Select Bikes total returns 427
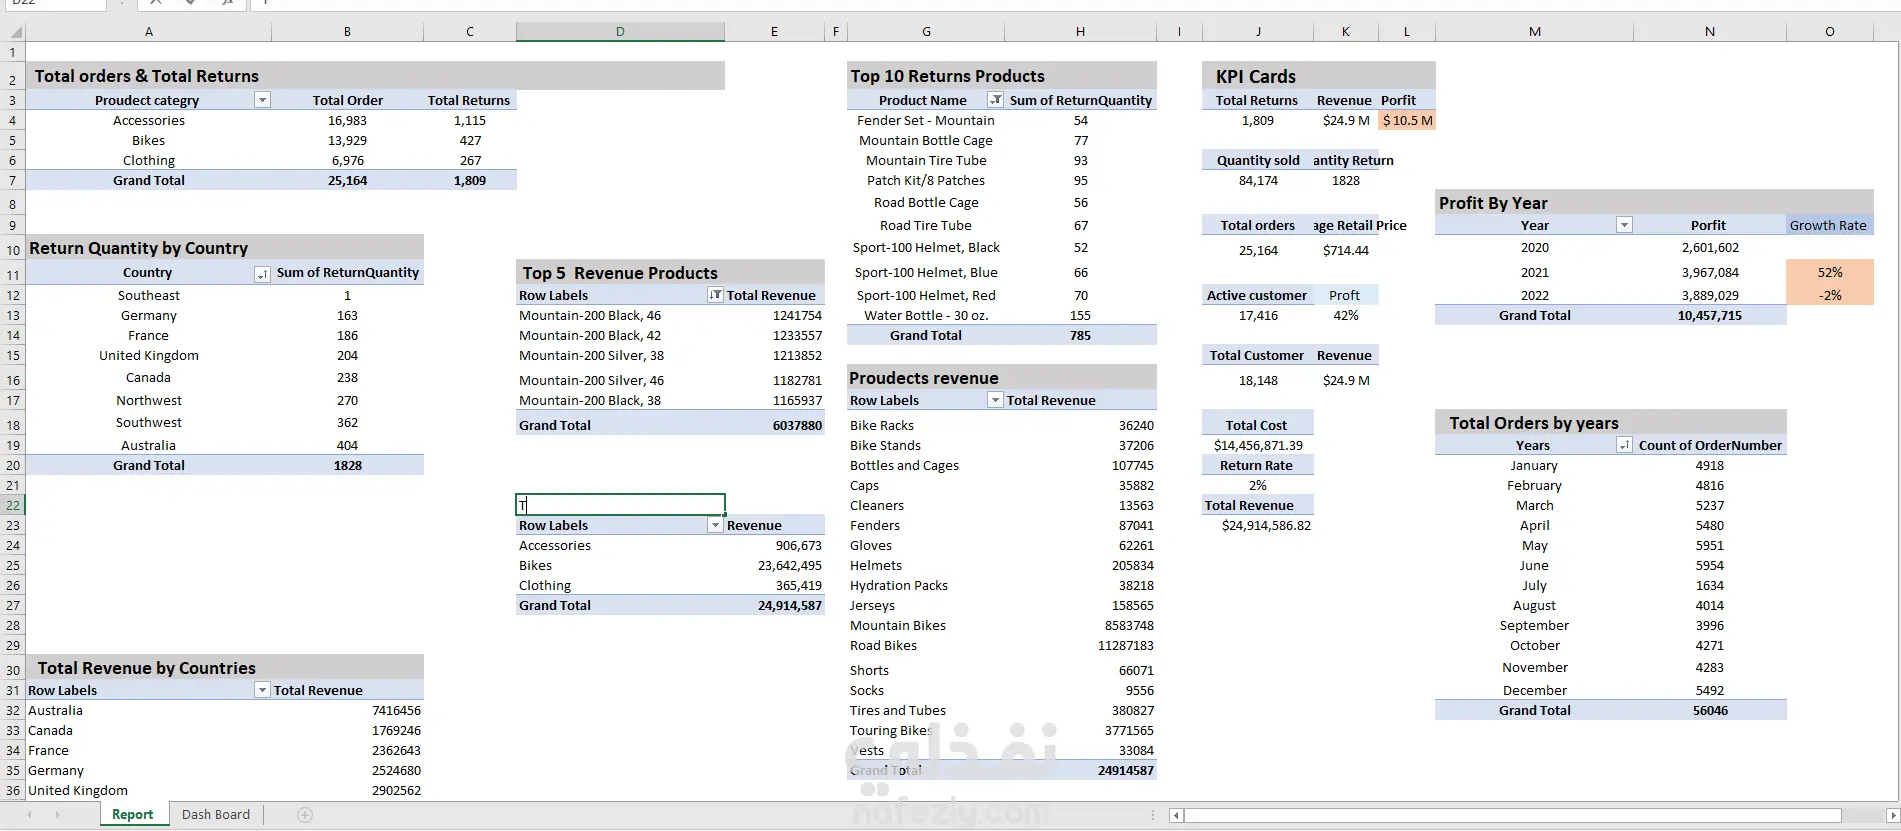The image size is (1901, 831). click(x=470, y=140)
